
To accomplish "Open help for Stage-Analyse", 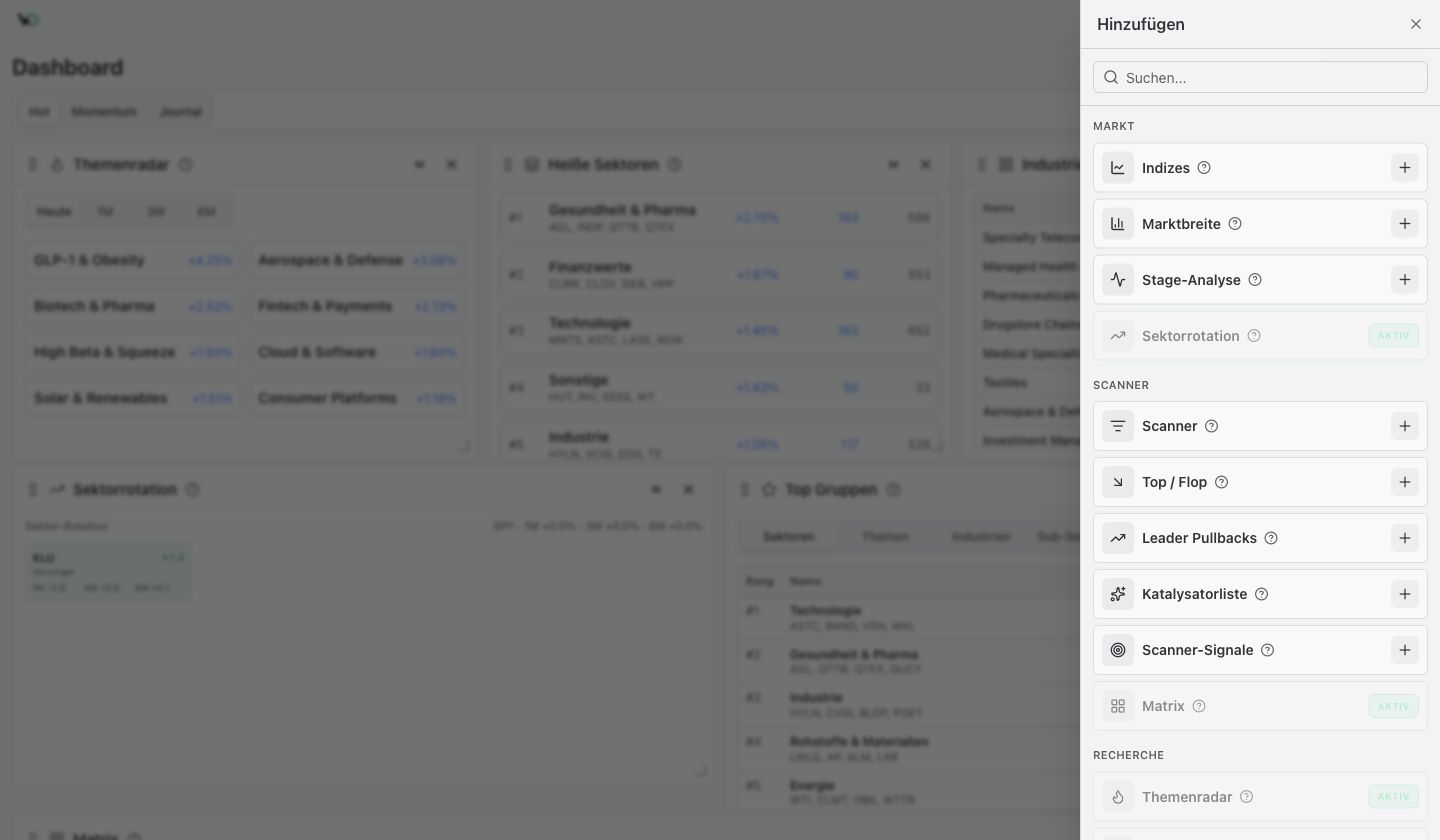I will [x=1255, y=280].
